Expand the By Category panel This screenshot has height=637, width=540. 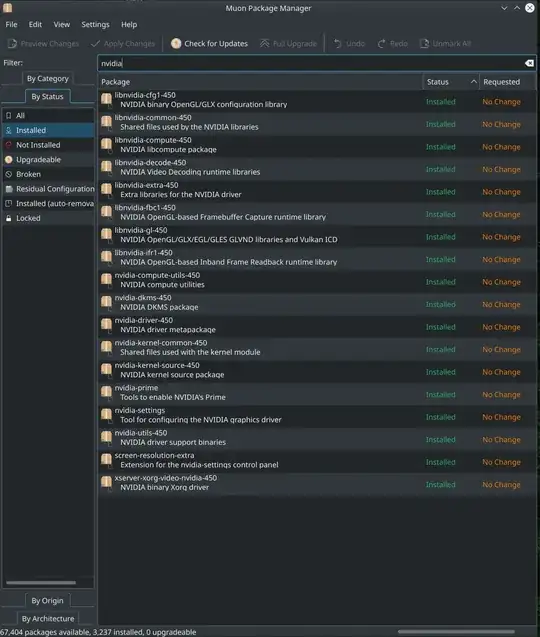click(x=48, y=78)
